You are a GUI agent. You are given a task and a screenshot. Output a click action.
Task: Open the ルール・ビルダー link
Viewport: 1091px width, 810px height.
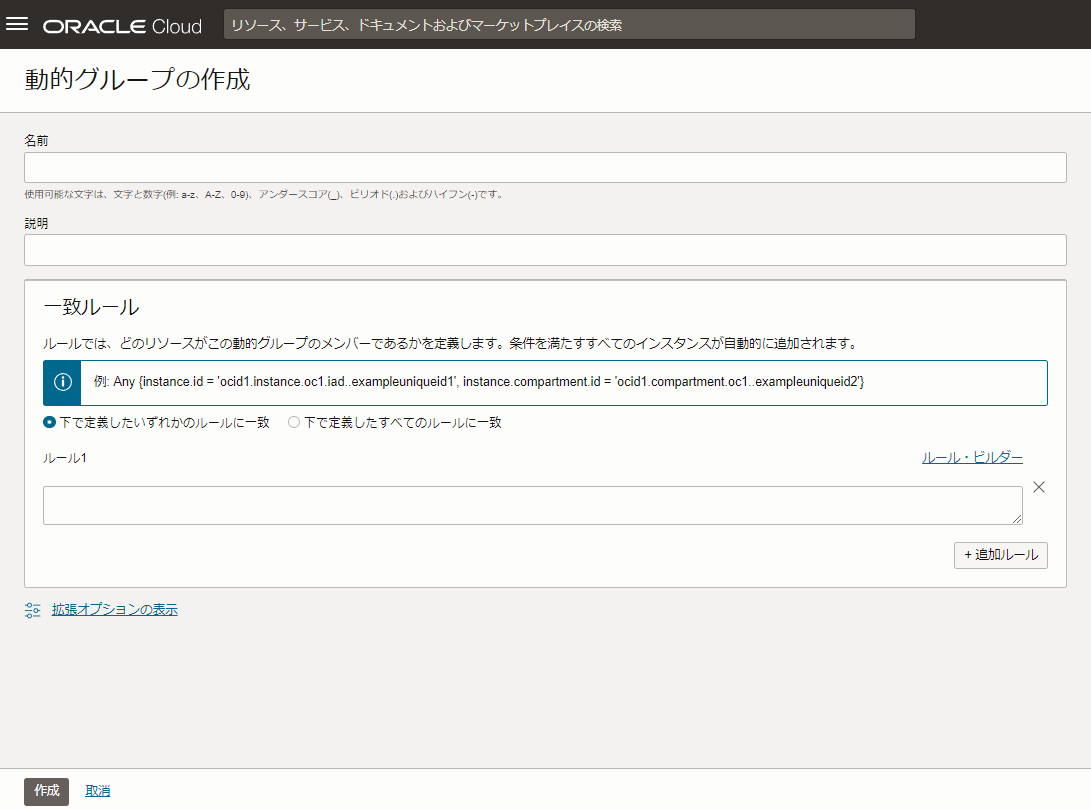pos(972,458)
